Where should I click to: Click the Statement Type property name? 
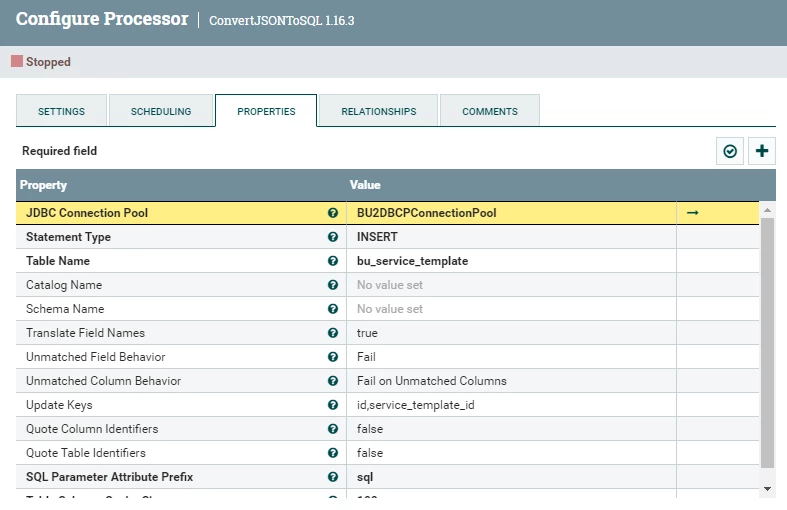coord(68,237)
